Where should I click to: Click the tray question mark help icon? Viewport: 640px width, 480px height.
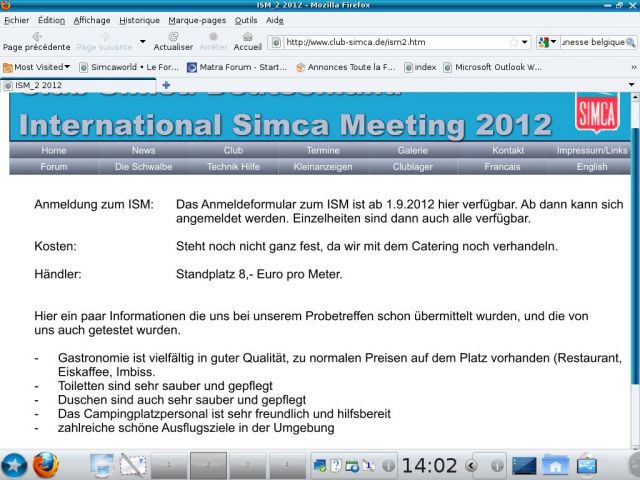point(336,465)
